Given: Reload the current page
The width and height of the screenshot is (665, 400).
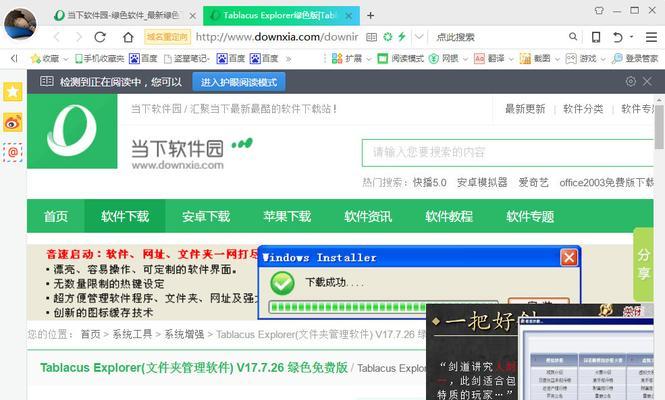Looking at the screenshot, I should (100, 37).
